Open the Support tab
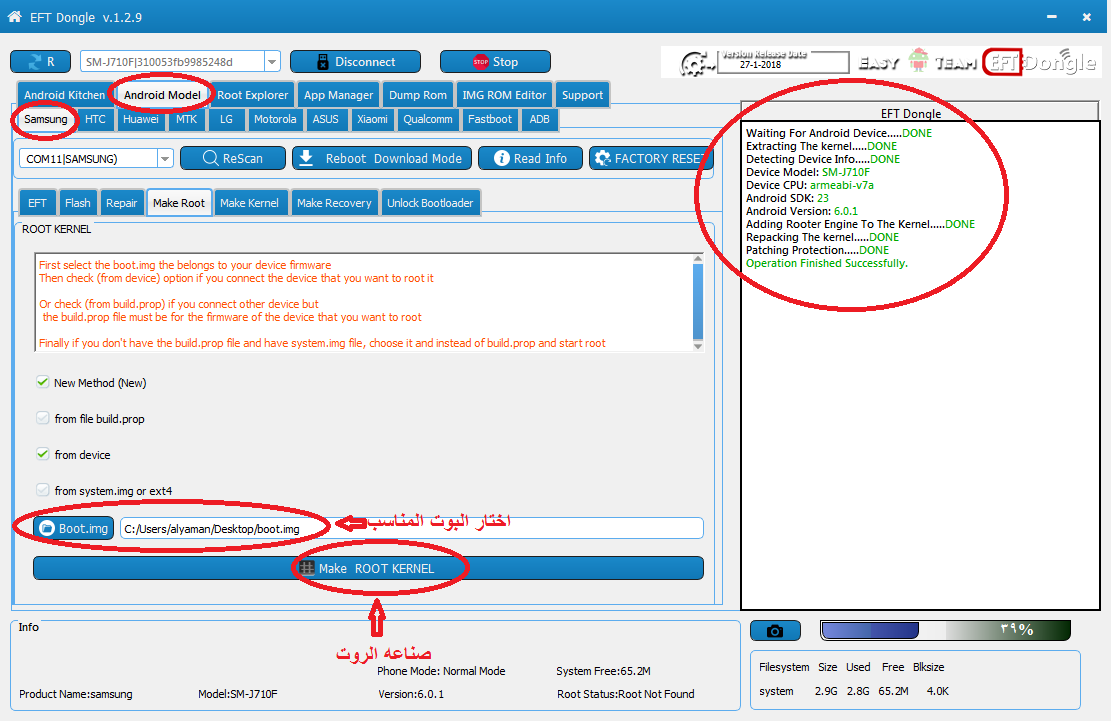 point(582,95)
